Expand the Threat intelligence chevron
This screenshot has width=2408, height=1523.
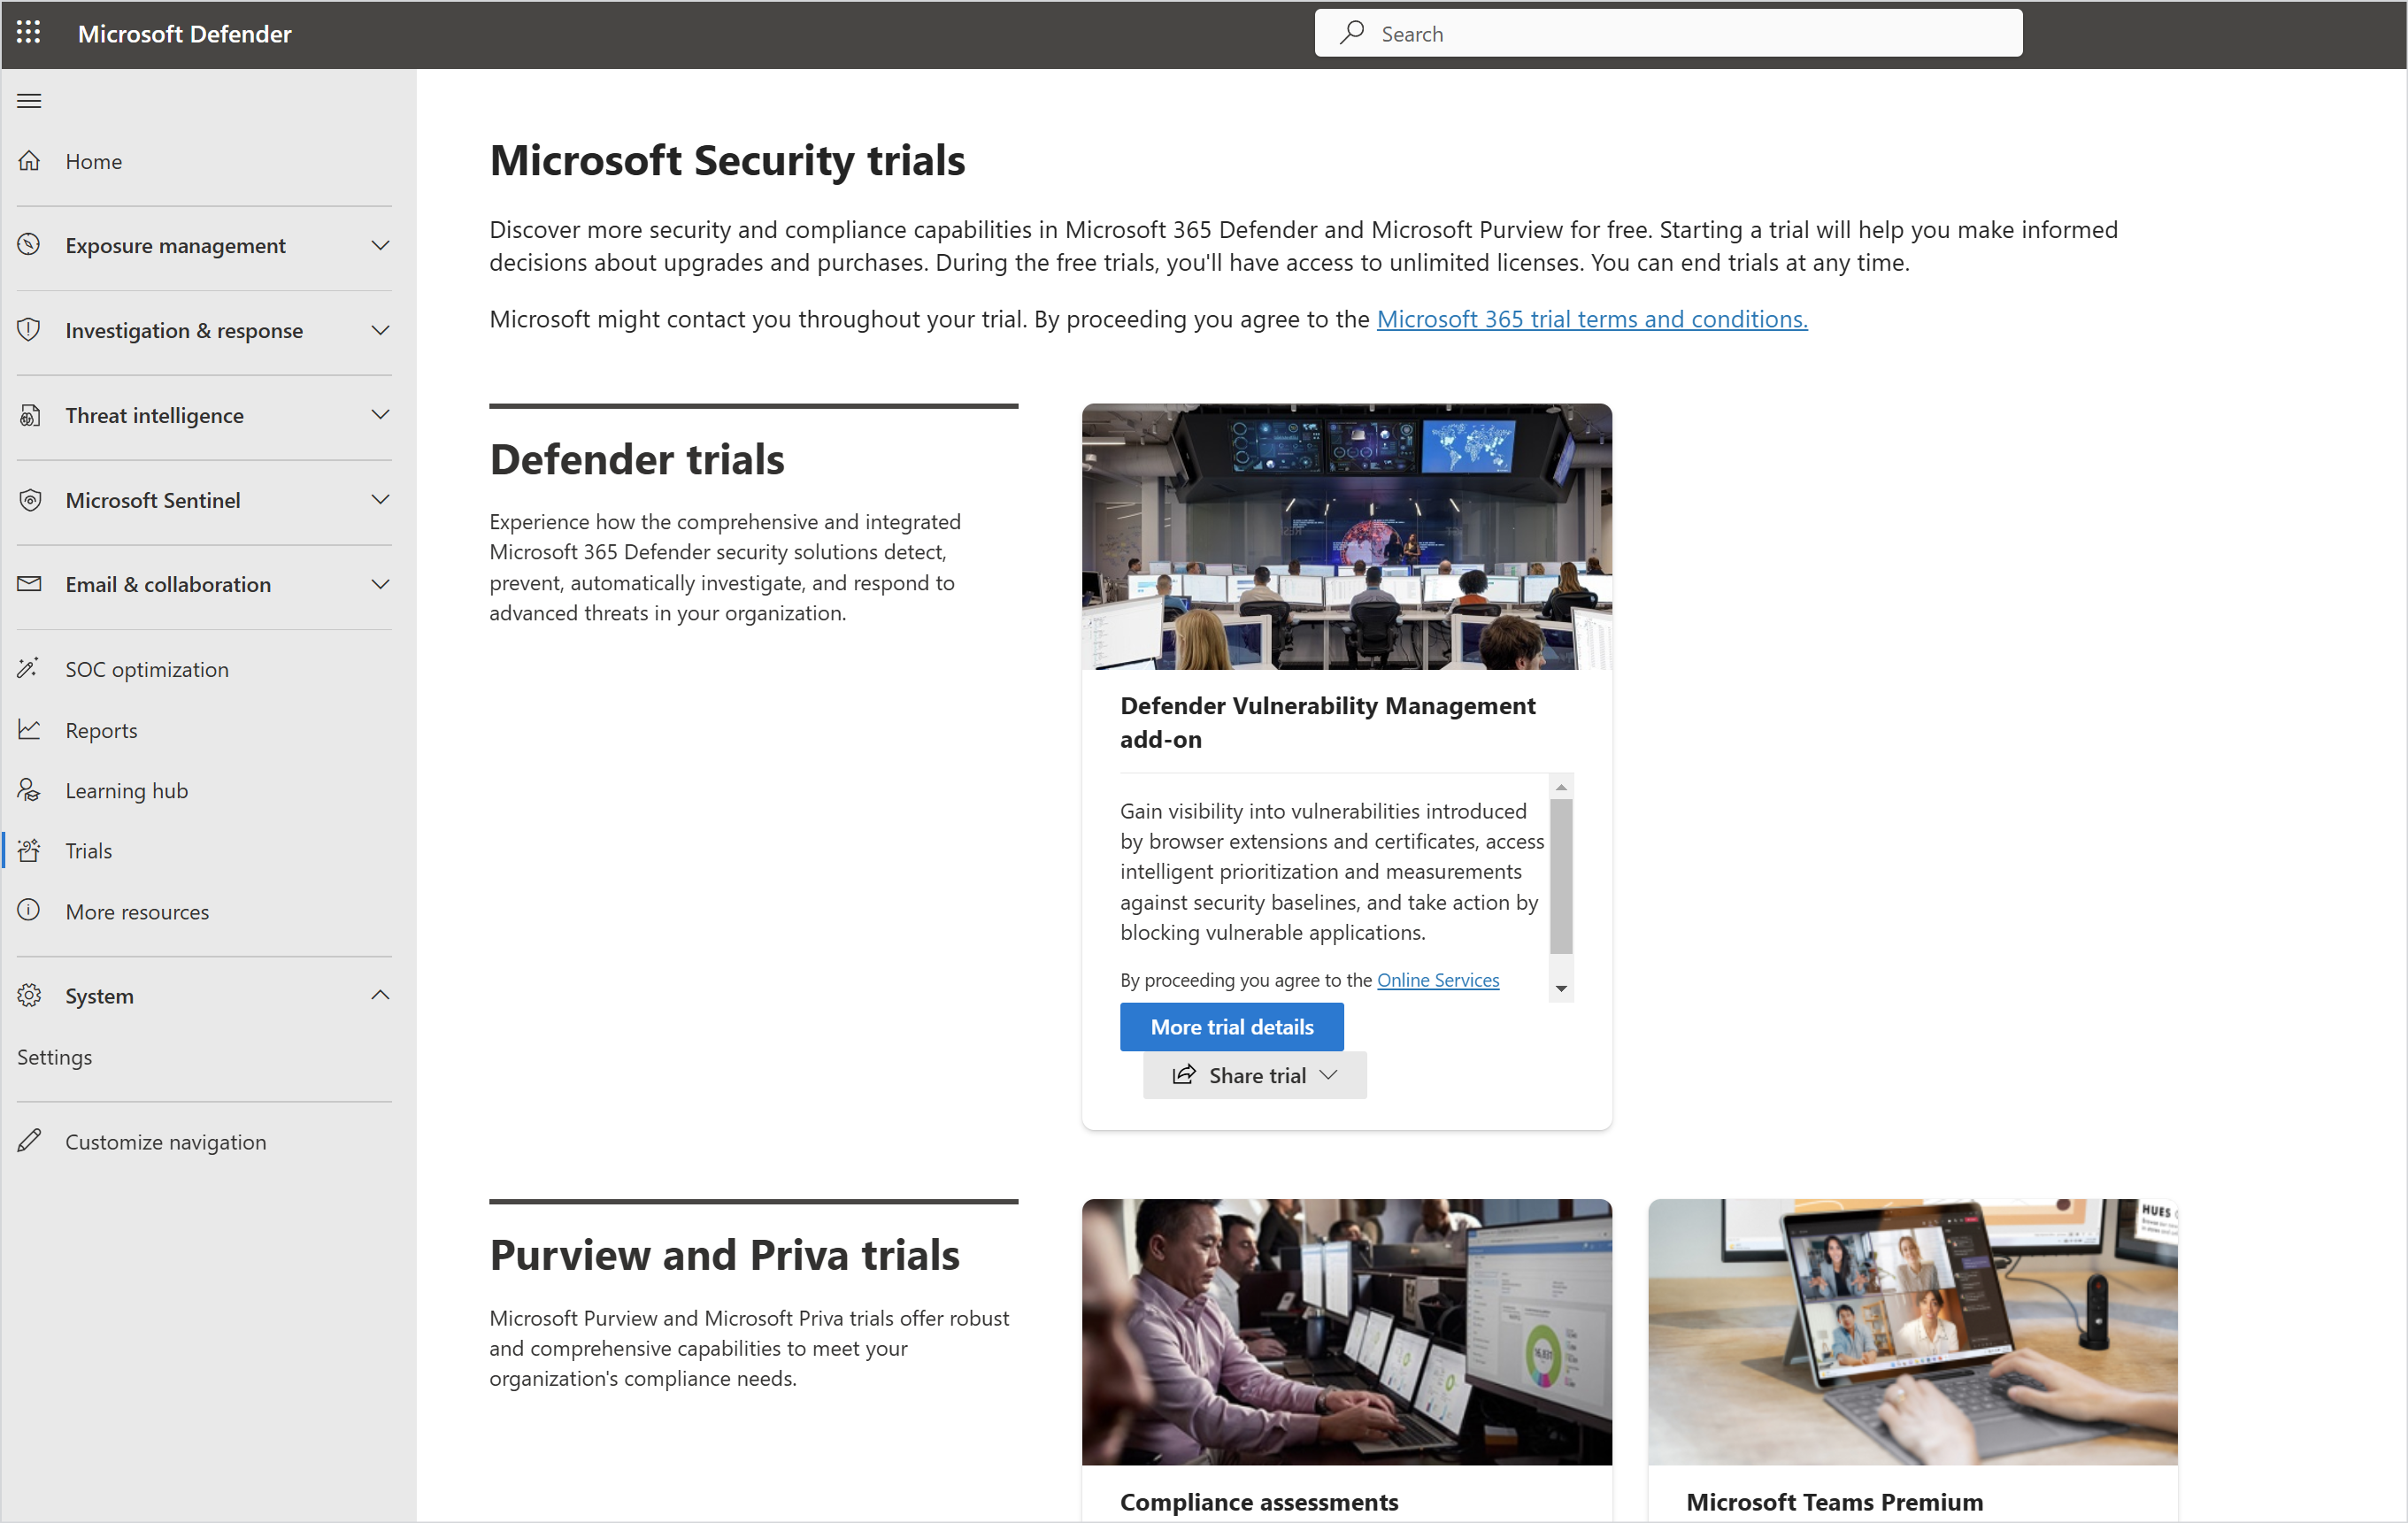[379, 414]
